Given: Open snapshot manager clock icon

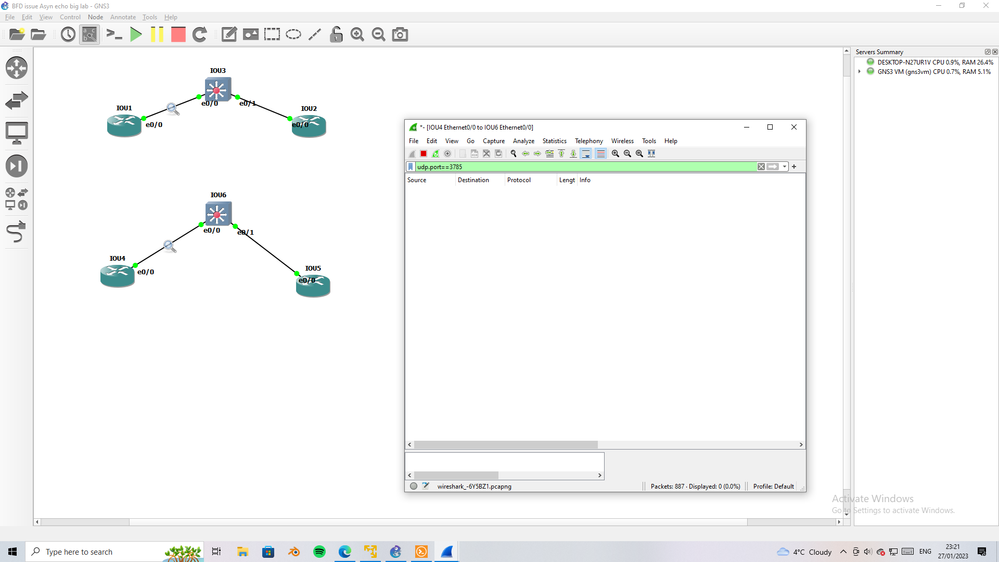Looking at the screenshot, I should point(68,34).
